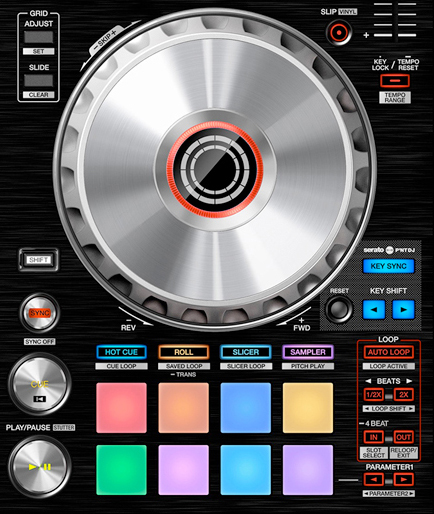Tap the top-row blue performance pad
Viewport: 434px width, 514px height.
246,408
